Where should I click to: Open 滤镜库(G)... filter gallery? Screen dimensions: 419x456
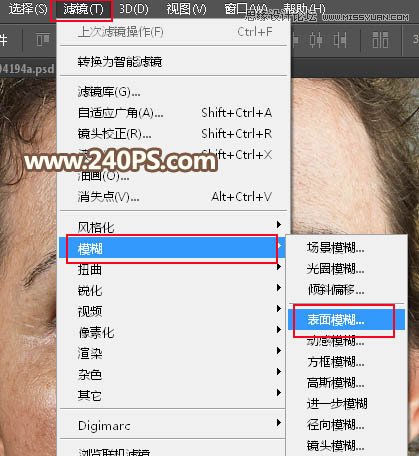click(x=173, y=92)
